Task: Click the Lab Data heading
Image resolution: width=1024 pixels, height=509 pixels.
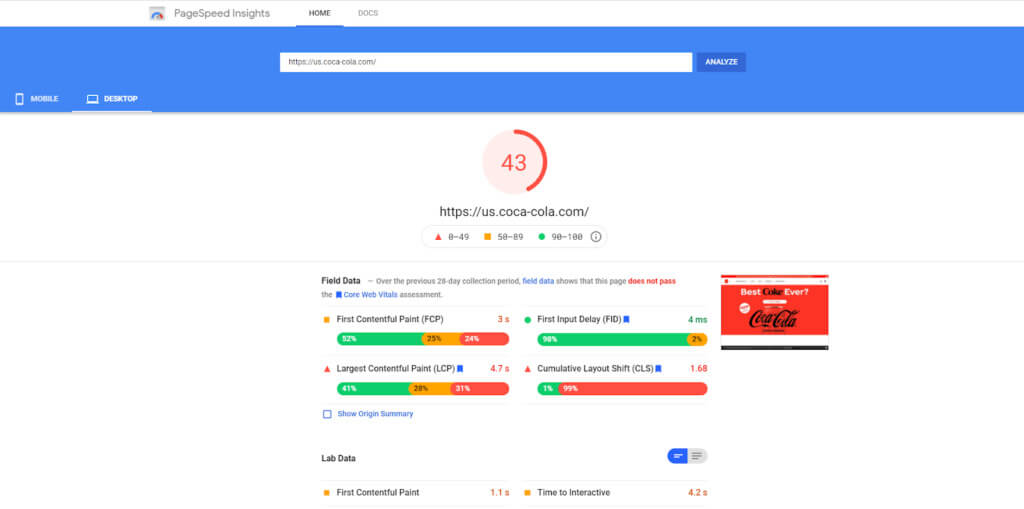Action: point(338,459)
